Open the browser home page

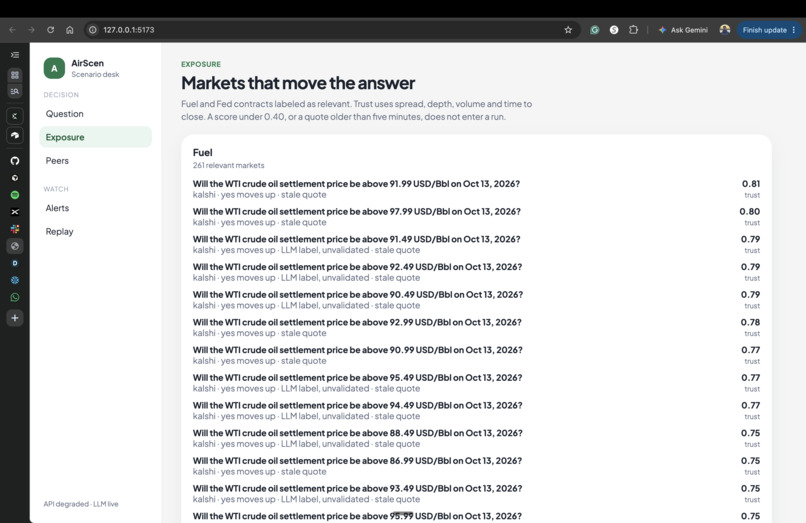[x=70, y=30]
